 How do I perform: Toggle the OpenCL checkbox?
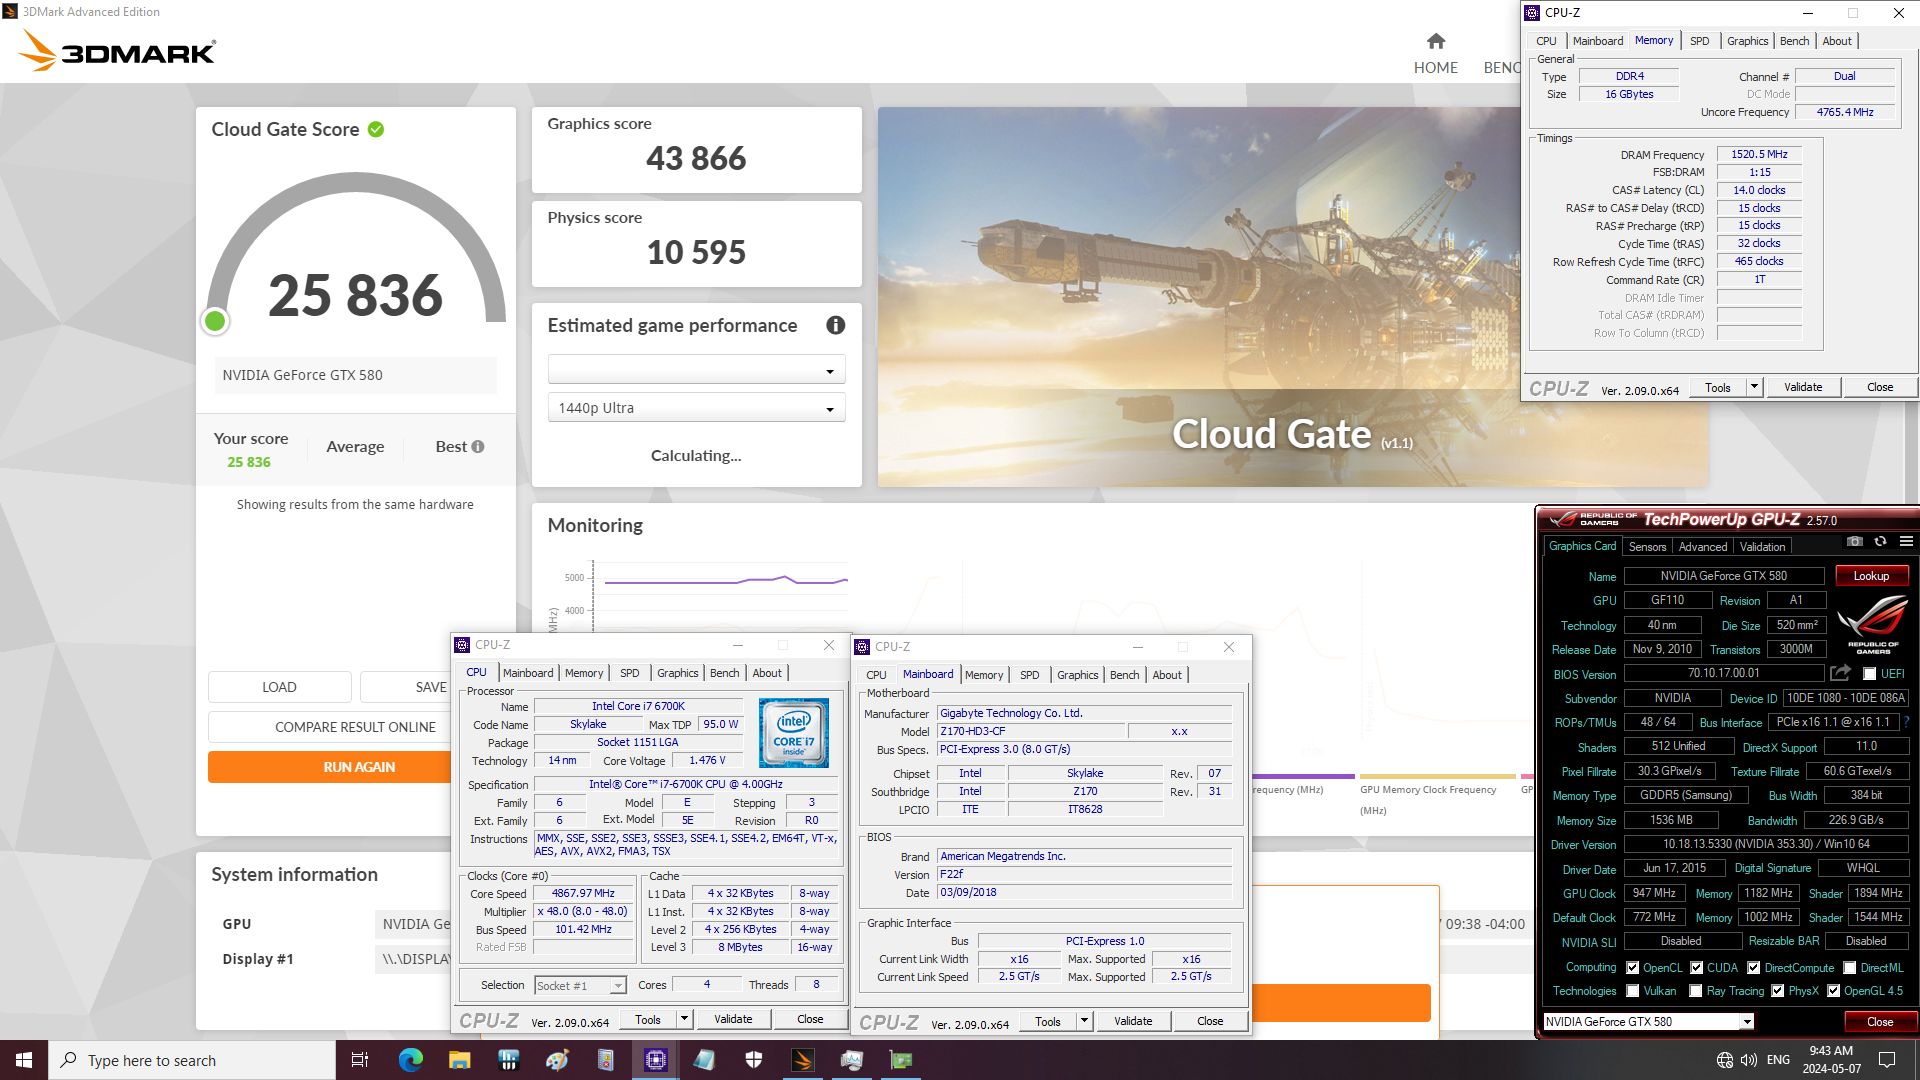click(x=1633, y=968)
